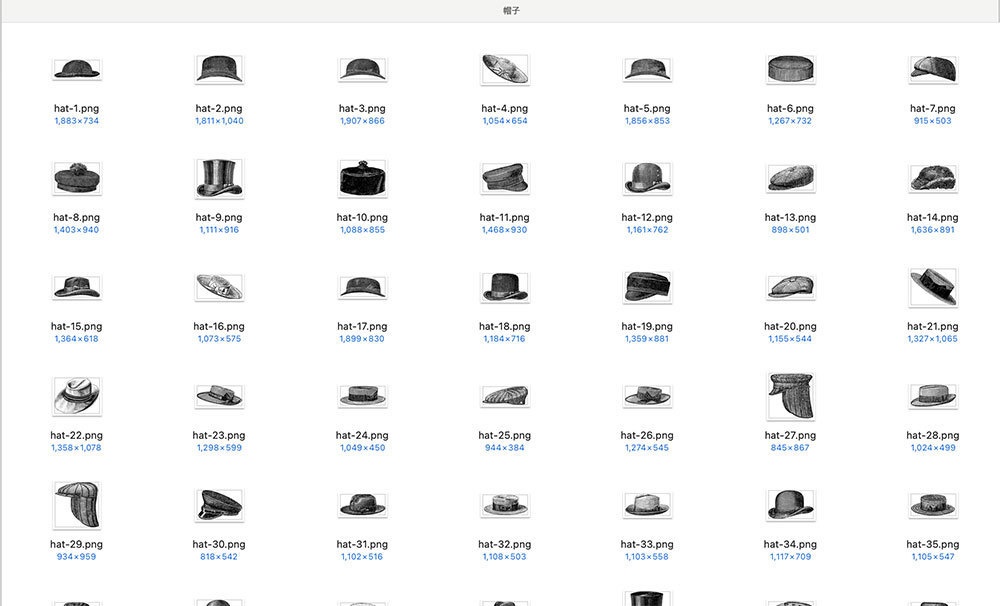1000x606 pixels.
Task: Select the hat-21.png boater hat thumbnail
Action: pyautogui.click(x=932, y=287)
